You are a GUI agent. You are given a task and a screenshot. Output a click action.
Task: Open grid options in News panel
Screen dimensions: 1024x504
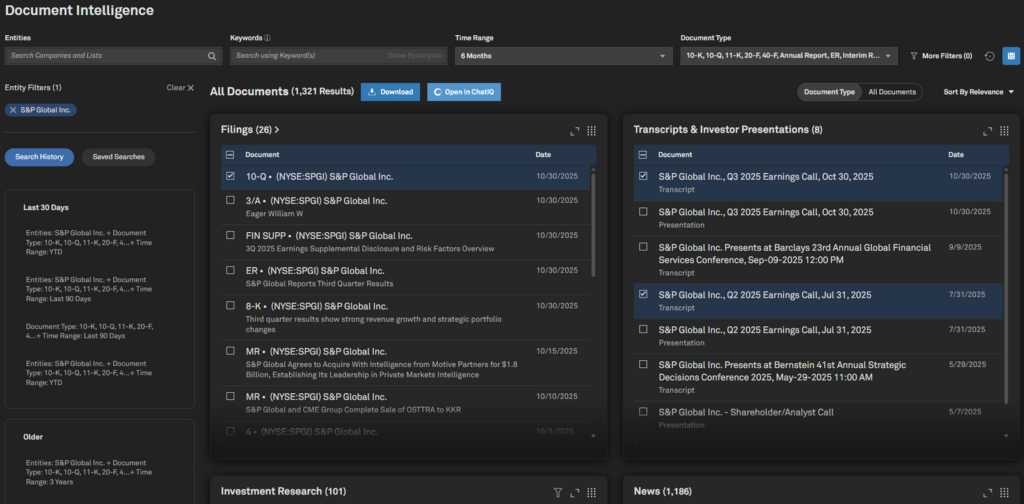1004,492
